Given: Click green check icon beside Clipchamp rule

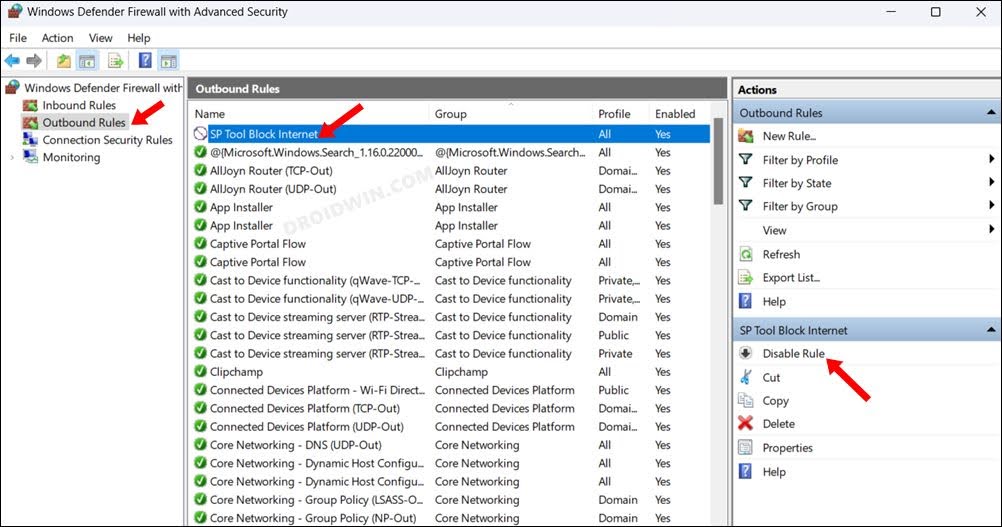Looking at the screenshot, I should [201, 371].
